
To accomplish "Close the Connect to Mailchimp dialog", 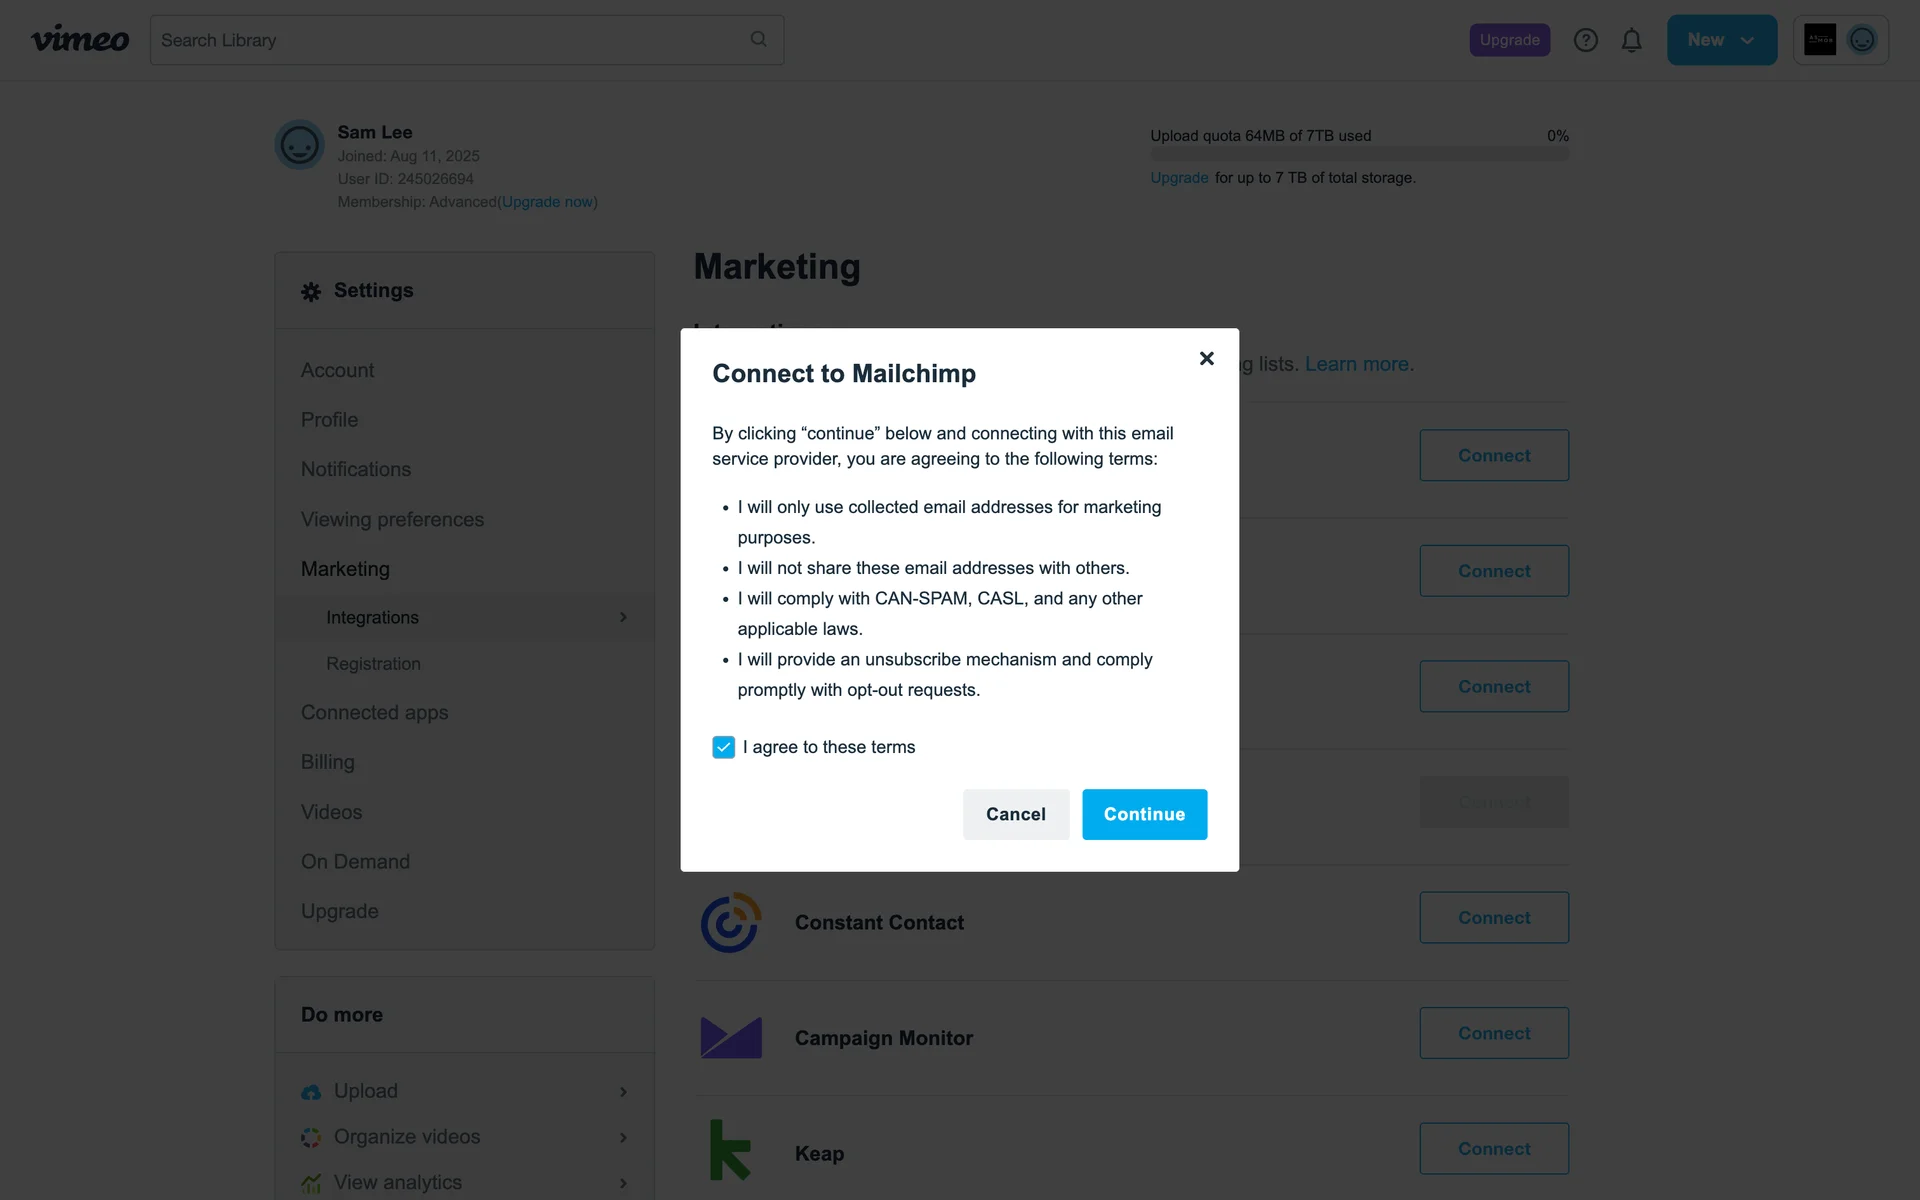I will click(x=1206, y=358).
